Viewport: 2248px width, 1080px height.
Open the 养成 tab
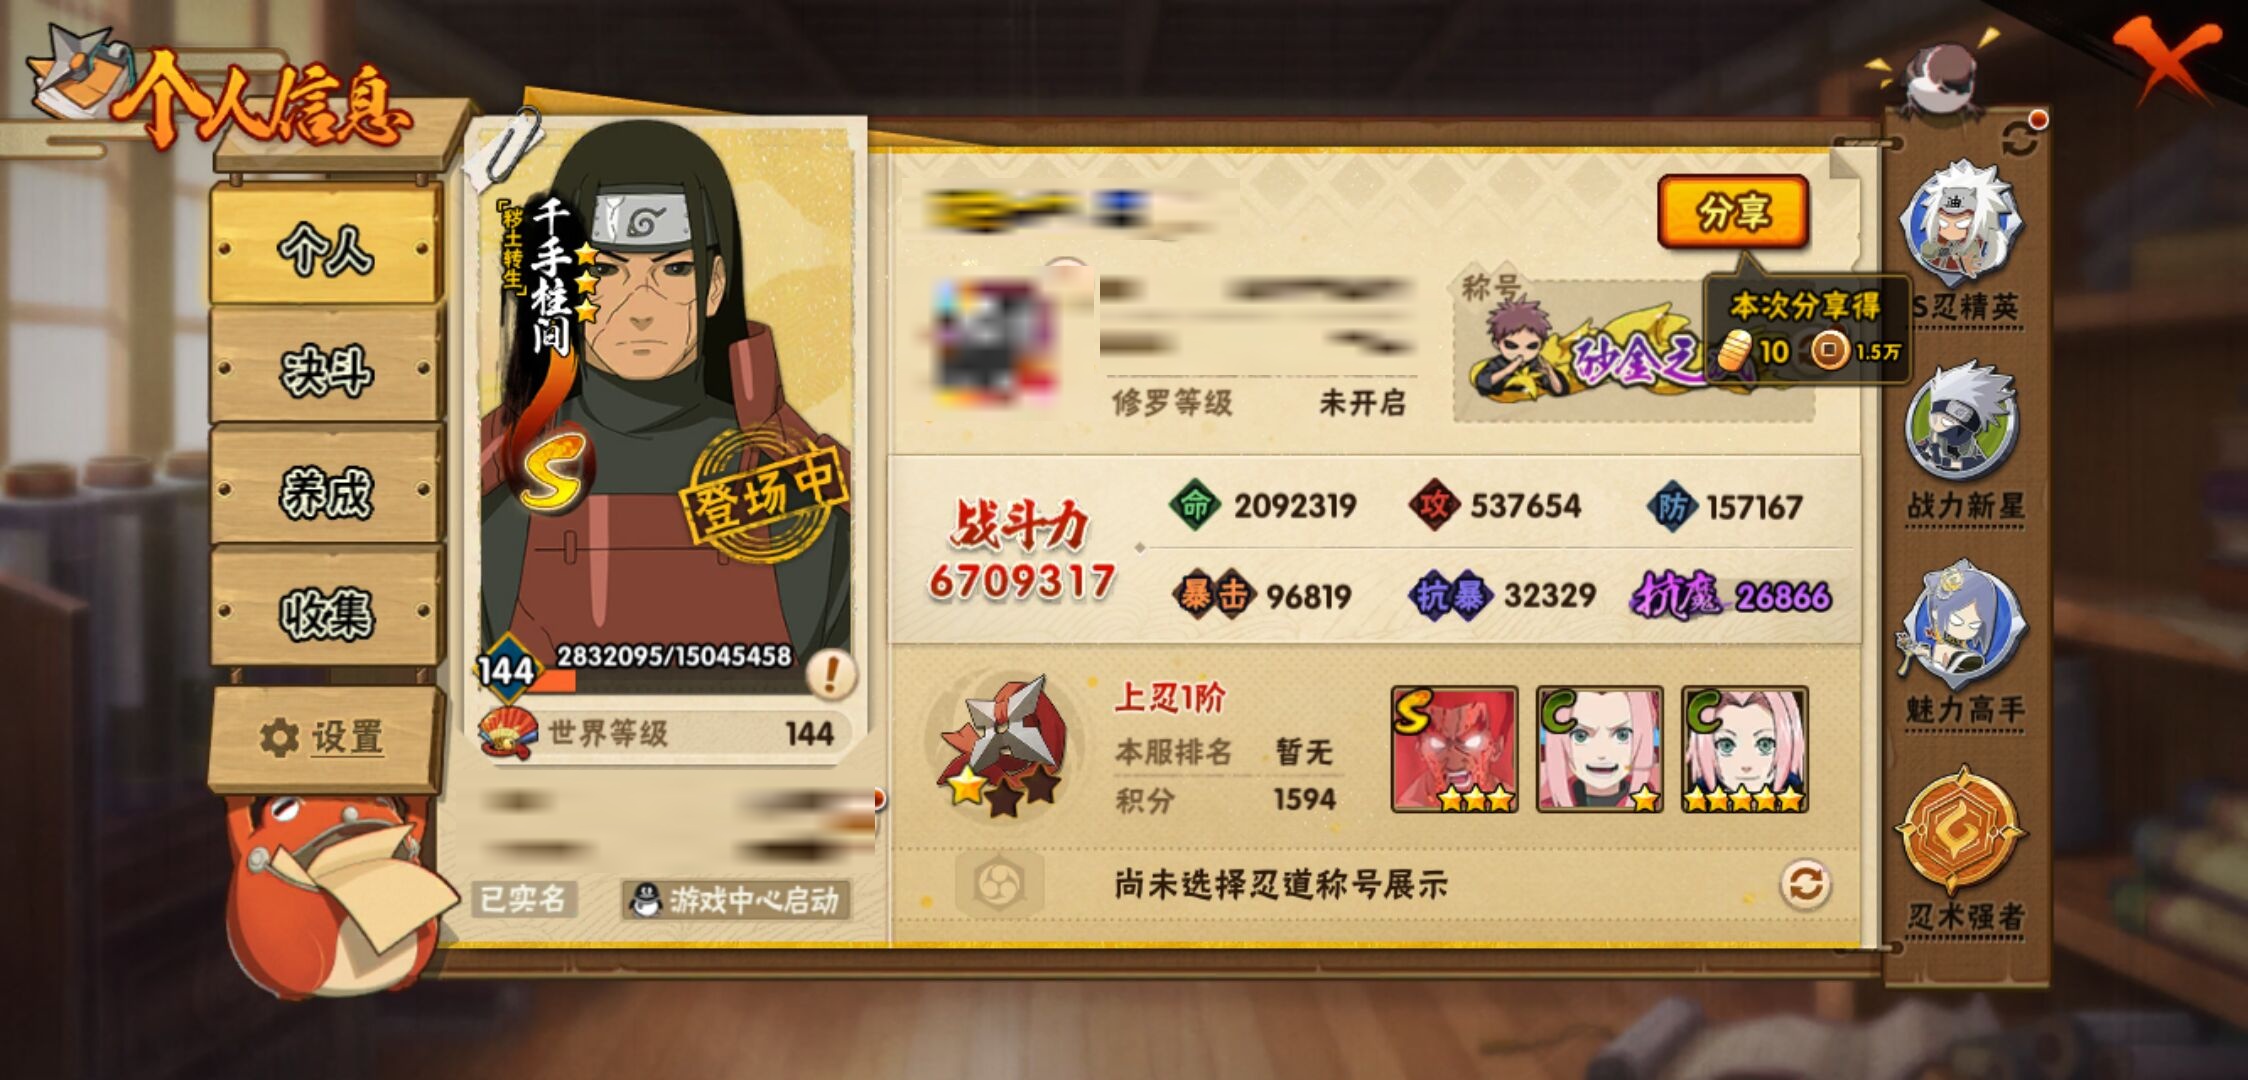[x=326, y=490]
